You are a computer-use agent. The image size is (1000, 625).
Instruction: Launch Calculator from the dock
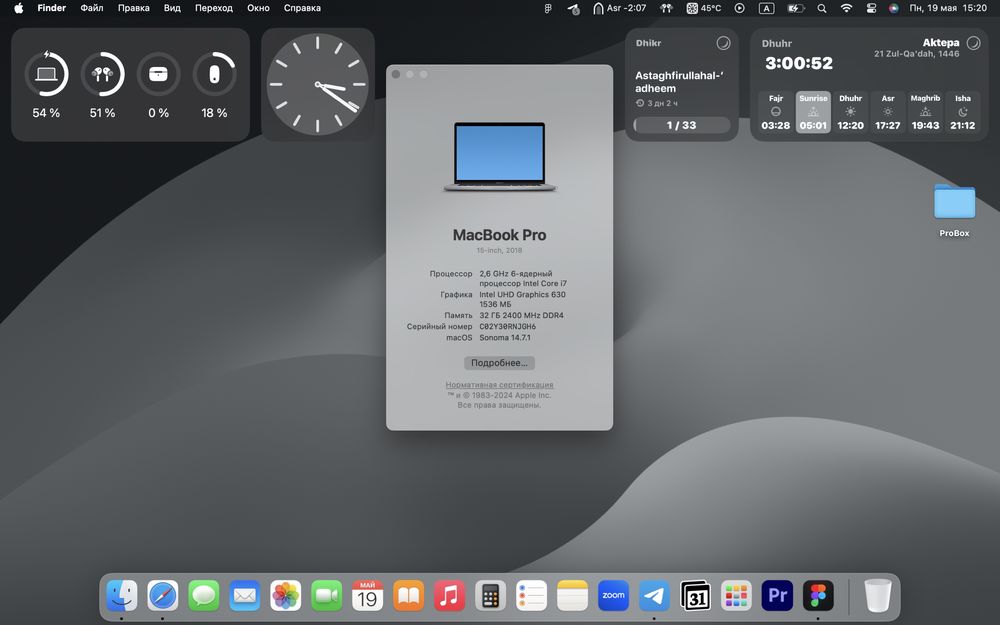pos(490,596)
